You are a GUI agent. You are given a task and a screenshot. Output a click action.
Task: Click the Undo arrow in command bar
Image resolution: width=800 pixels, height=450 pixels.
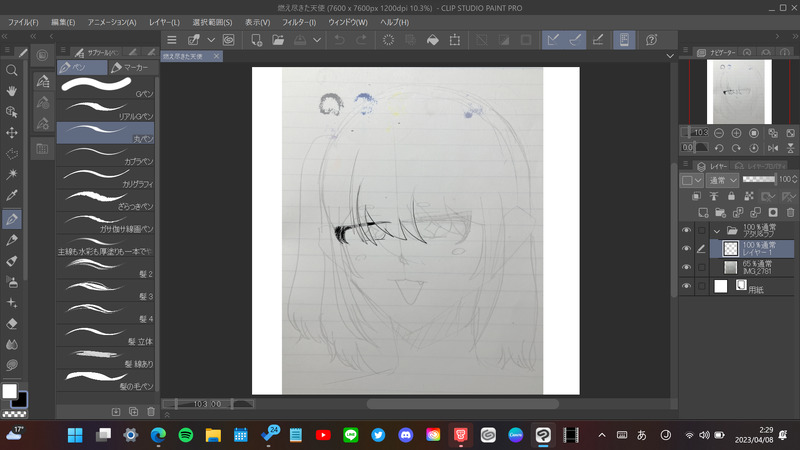(339, 40)
